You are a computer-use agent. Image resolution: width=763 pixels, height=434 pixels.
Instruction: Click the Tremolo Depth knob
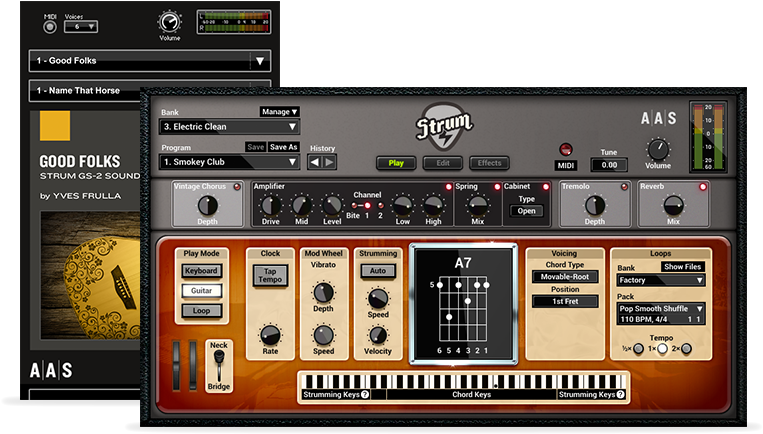click(x=595, y=205)
